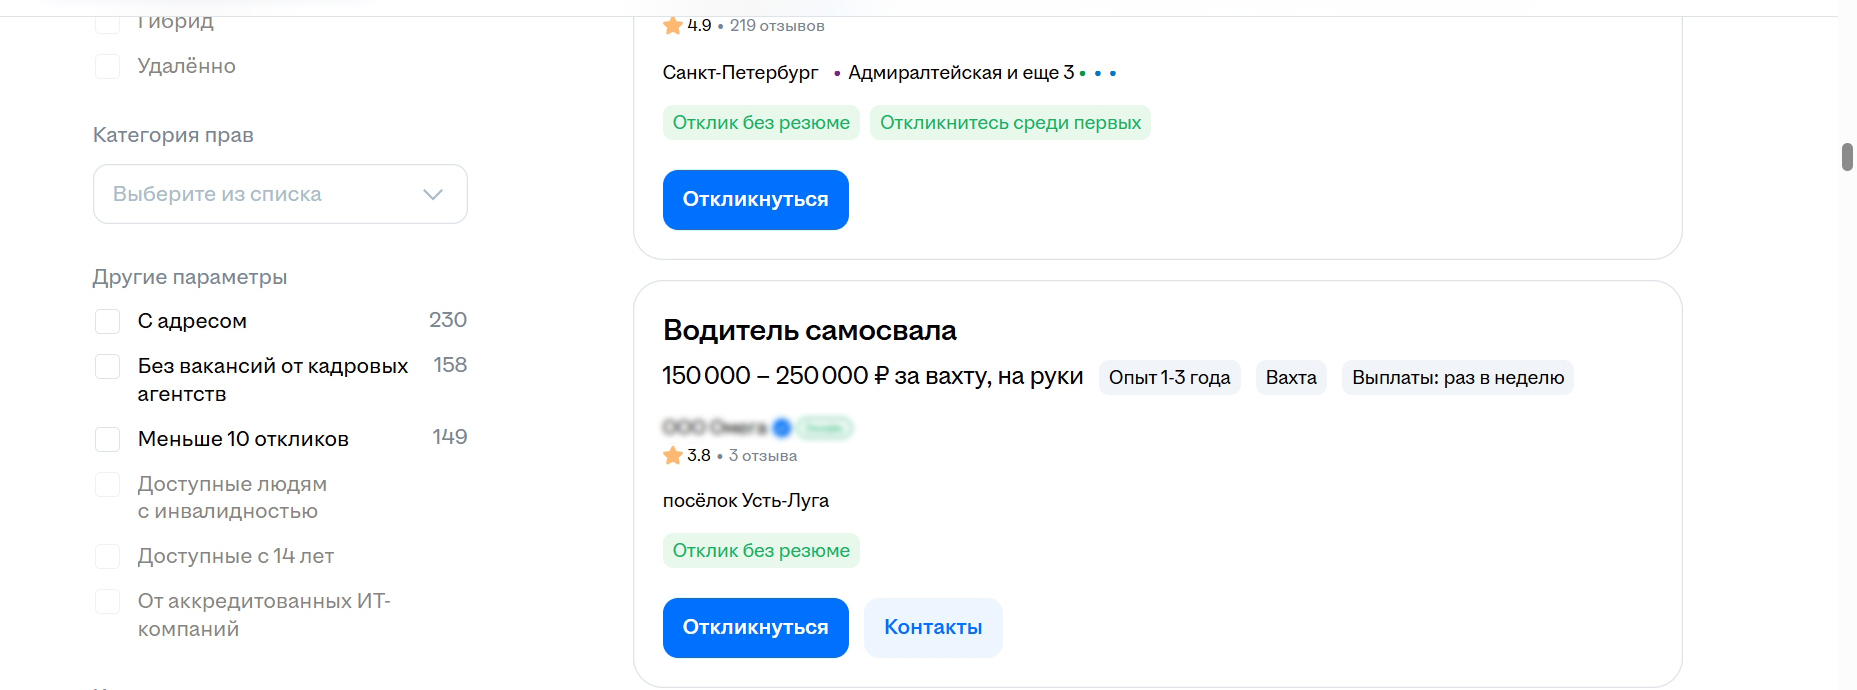Click the blue verified badge beside the company name
This screenshot has width=1857, height=690.
tap(782, 428)
